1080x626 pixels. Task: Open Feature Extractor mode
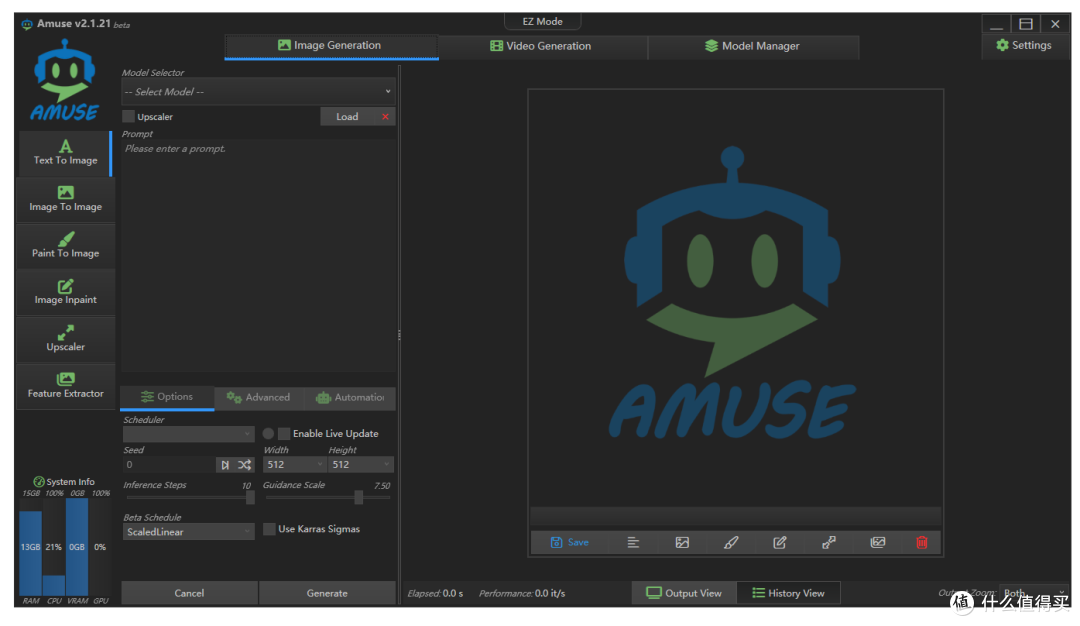point(65,386)
